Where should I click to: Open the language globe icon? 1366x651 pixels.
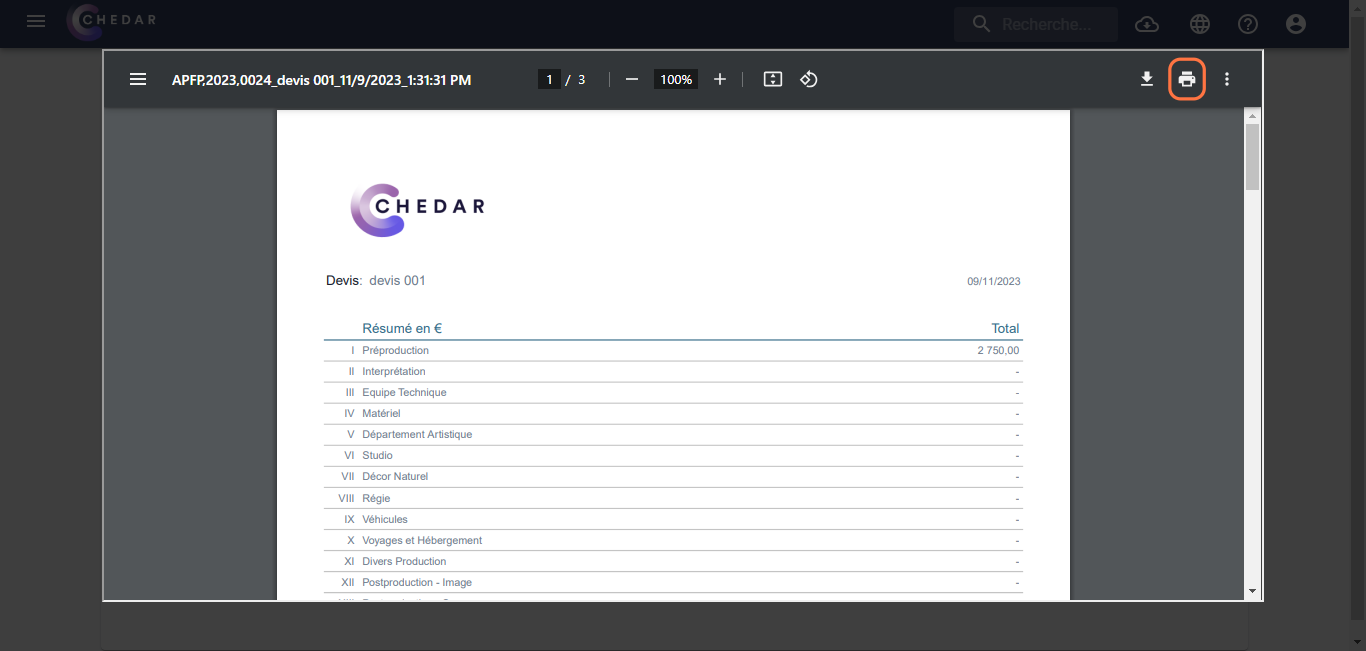(1200, 24)
